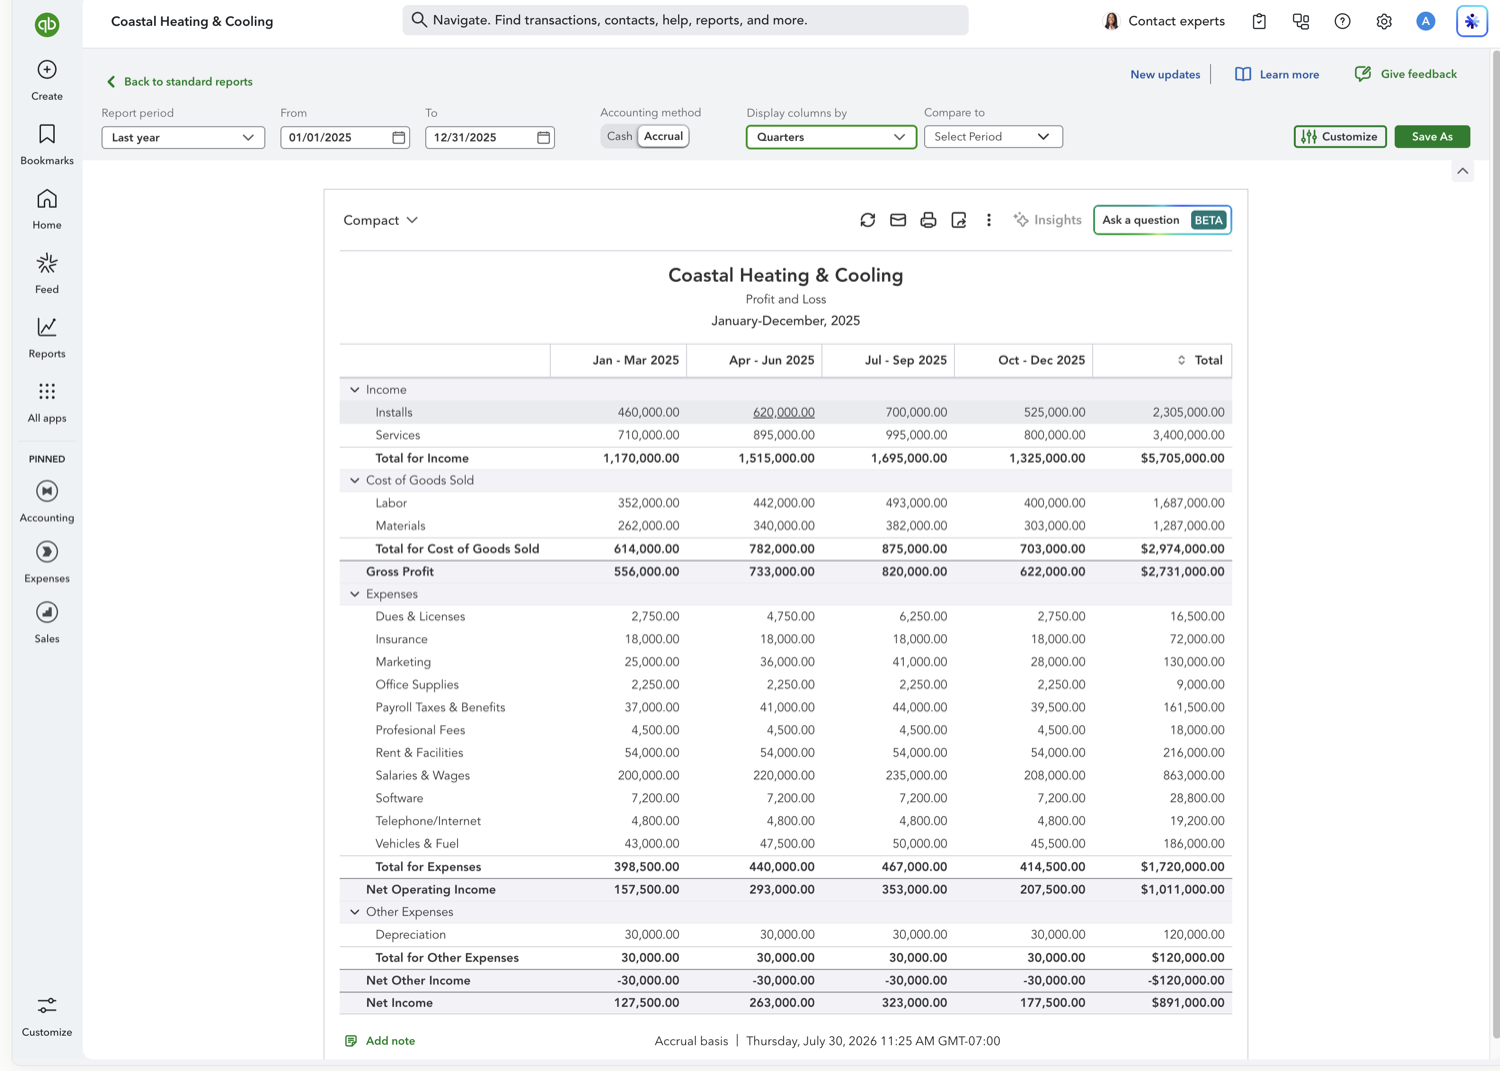
Task: Collapse the Expenses section
Action: pos(354,594)
